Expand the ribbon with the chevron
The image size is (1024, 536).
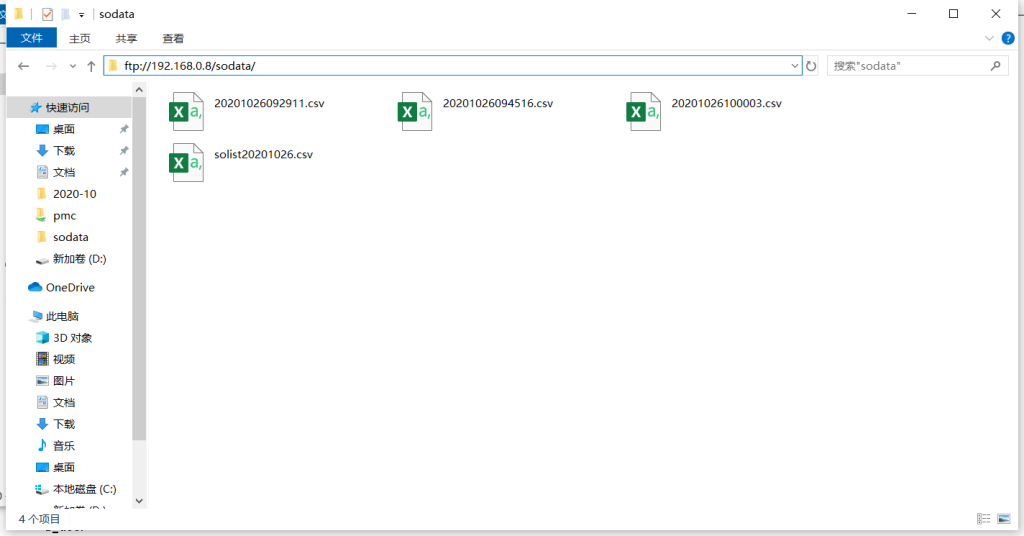[990, 38]
